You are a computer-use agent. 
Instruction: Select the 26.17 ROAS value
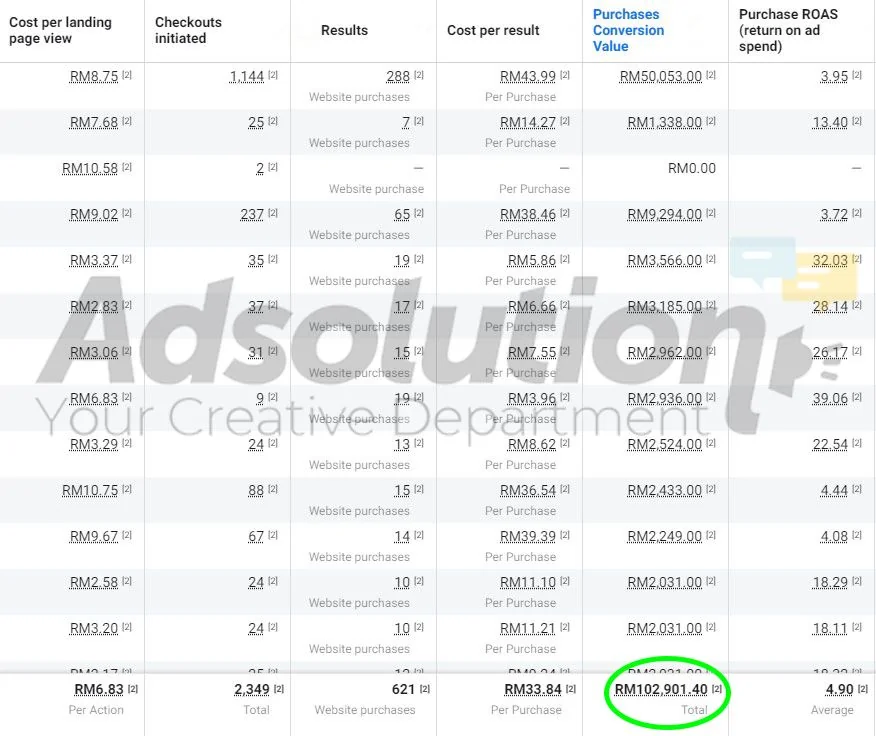point(830,352)
